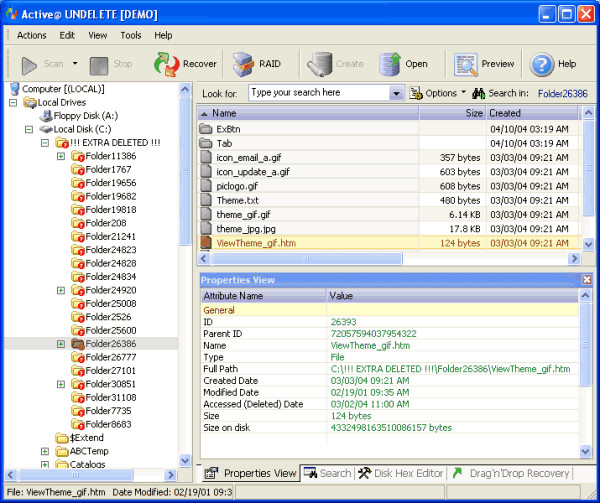Image resolution: width=600 pixels, height=503 pixels.
Task: Click the $Extend folder icon
Action: pyautogui.click(x=62, y=438)
